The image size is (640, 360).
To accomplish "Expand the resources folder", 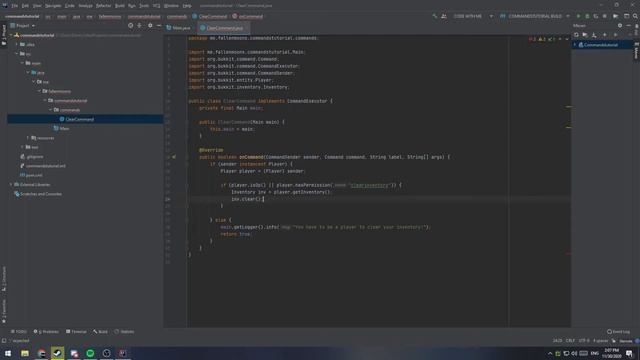I will pos(28,138).
